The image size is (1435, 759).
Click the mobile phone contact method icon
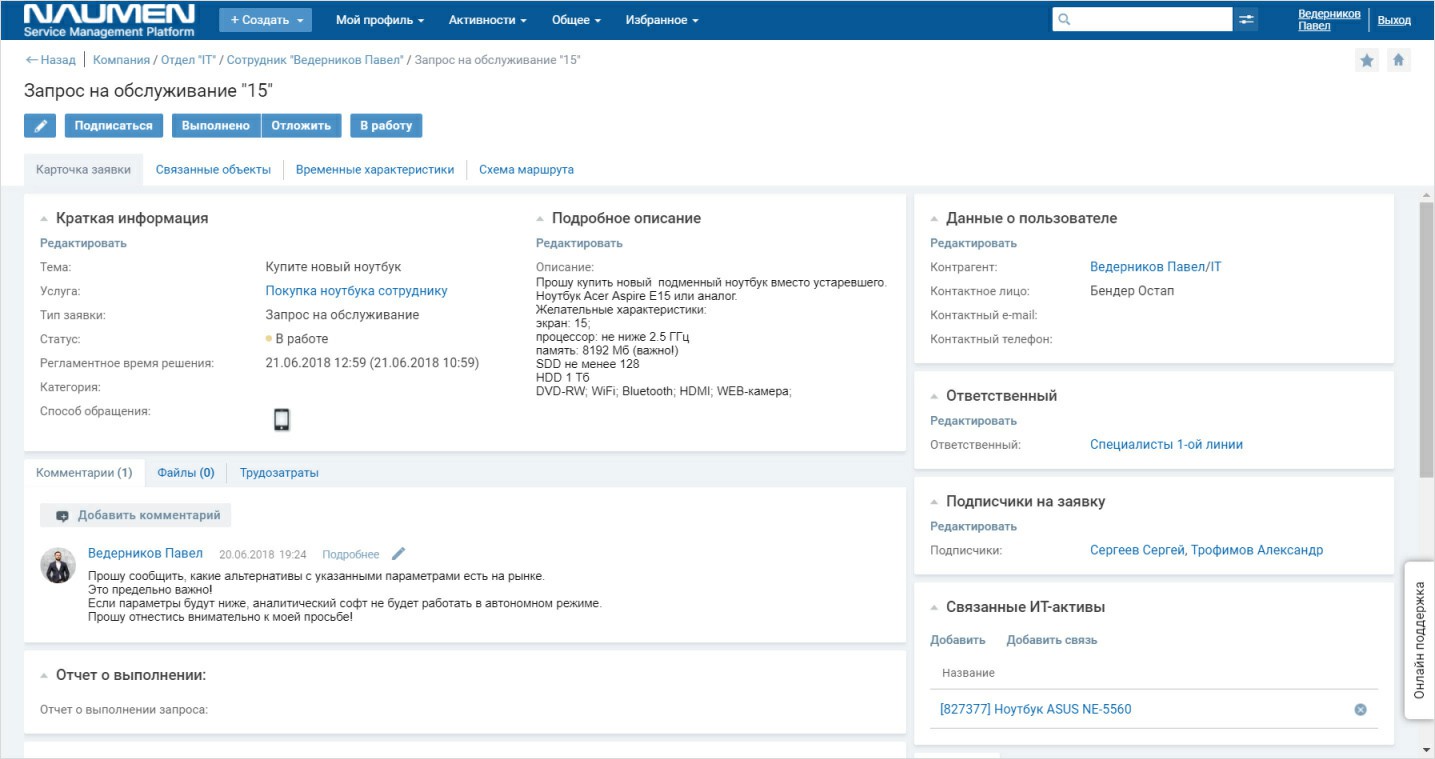click(281, 420)
